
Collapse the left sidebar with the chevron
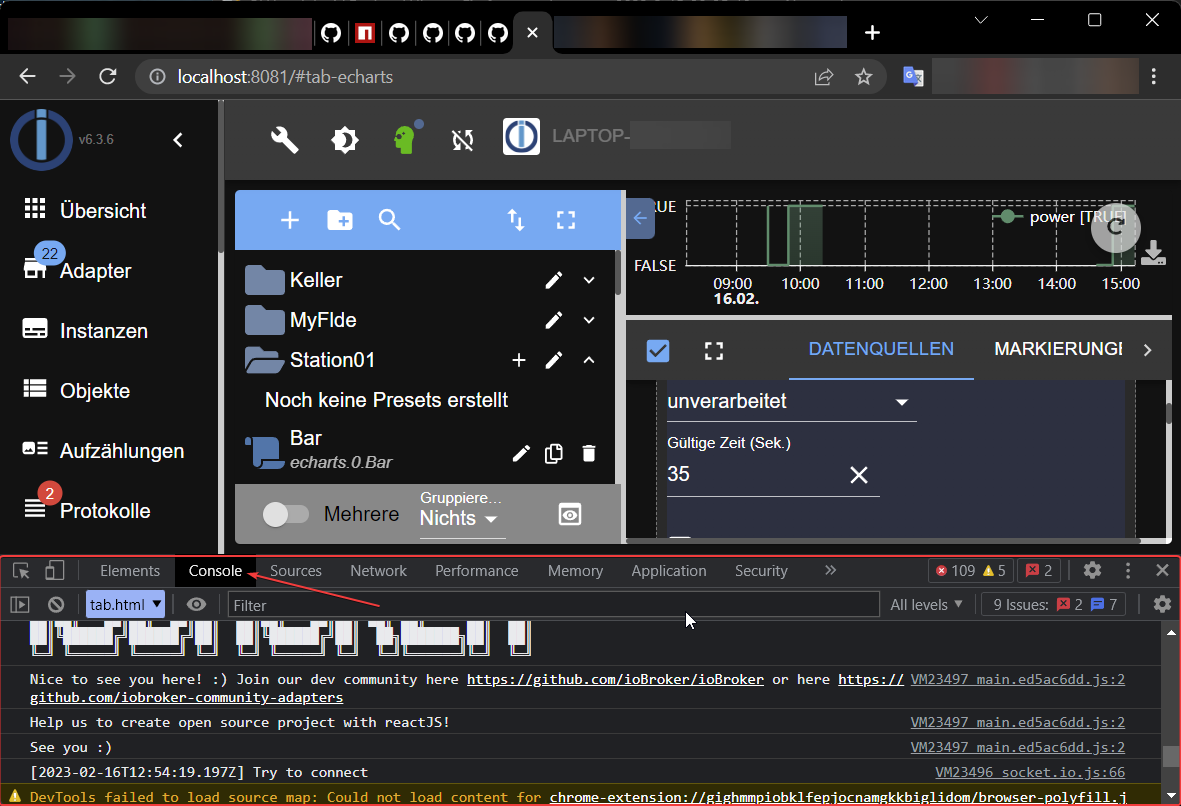tap(178, 140)
